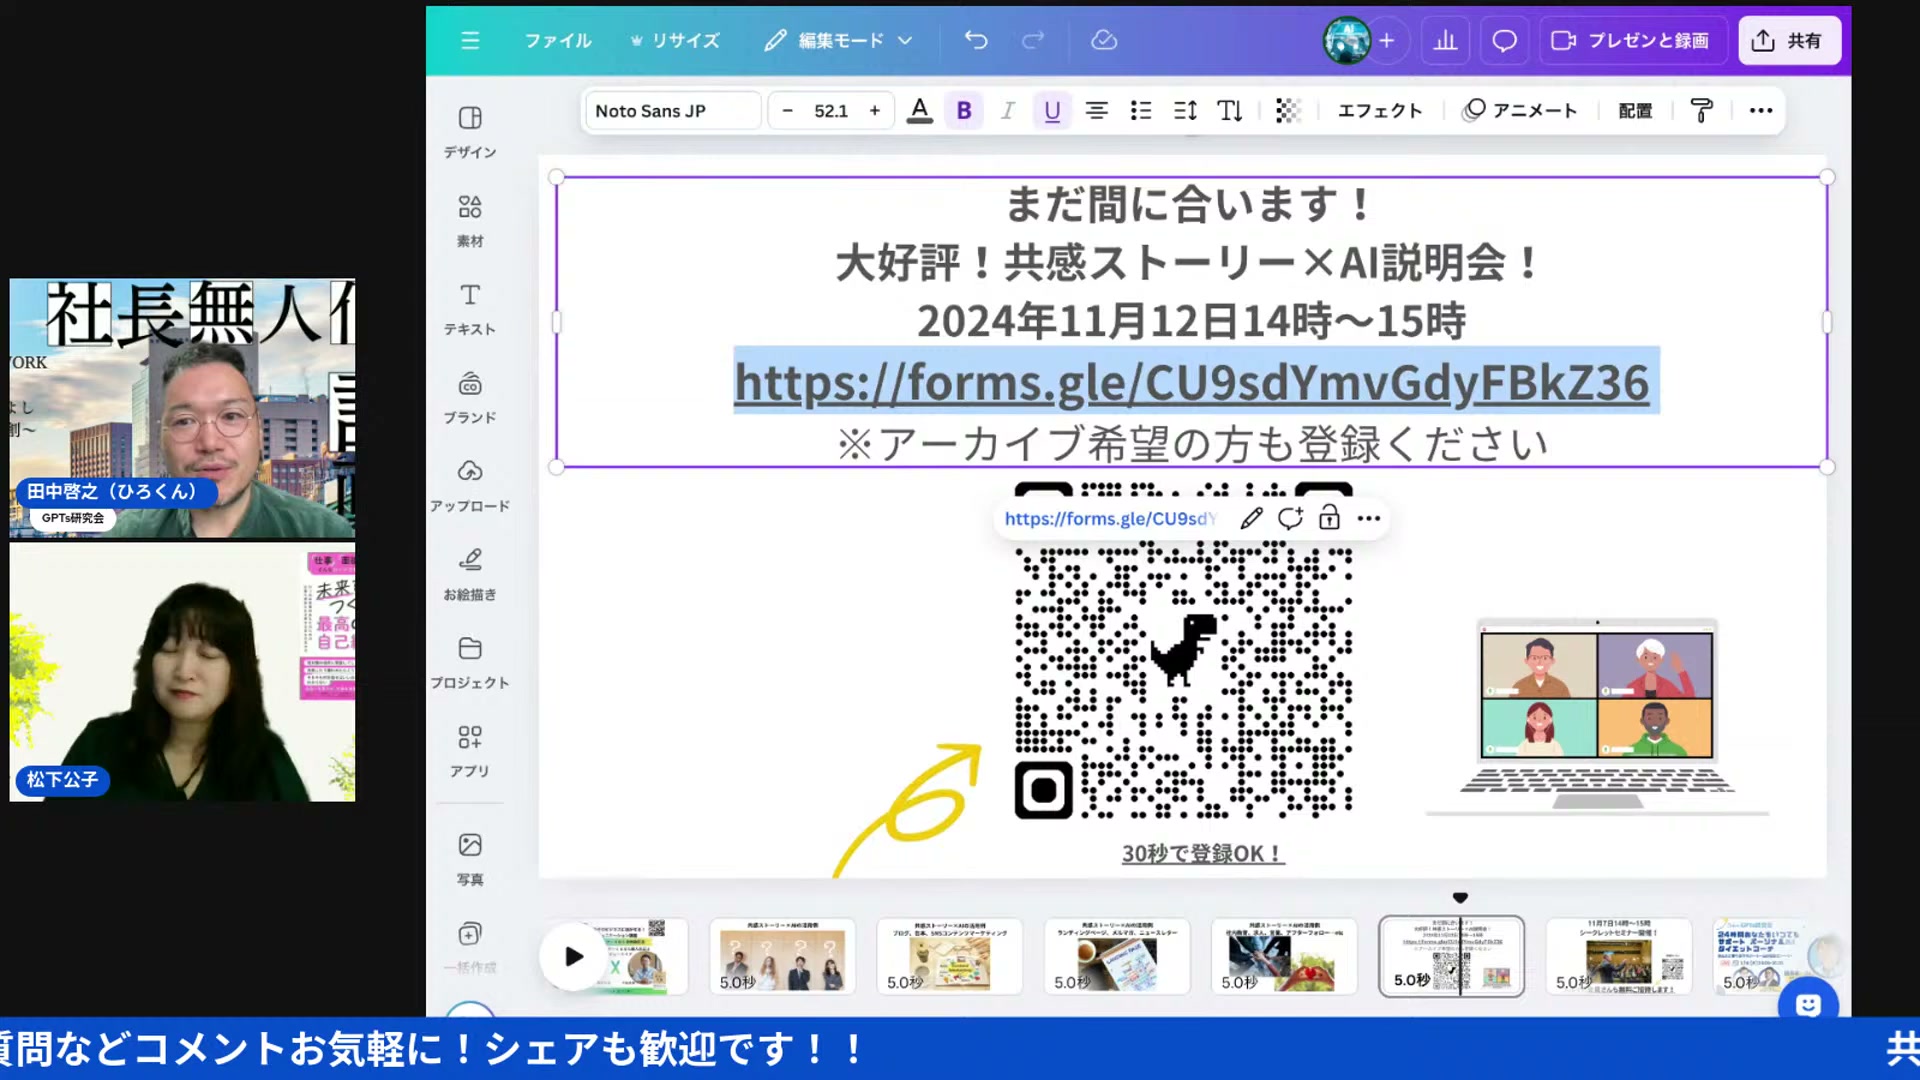Viewport: 1920px width, 1080px height.
Task: Click プレゼンと録画 button
Action: click(x=1632, y=40)
